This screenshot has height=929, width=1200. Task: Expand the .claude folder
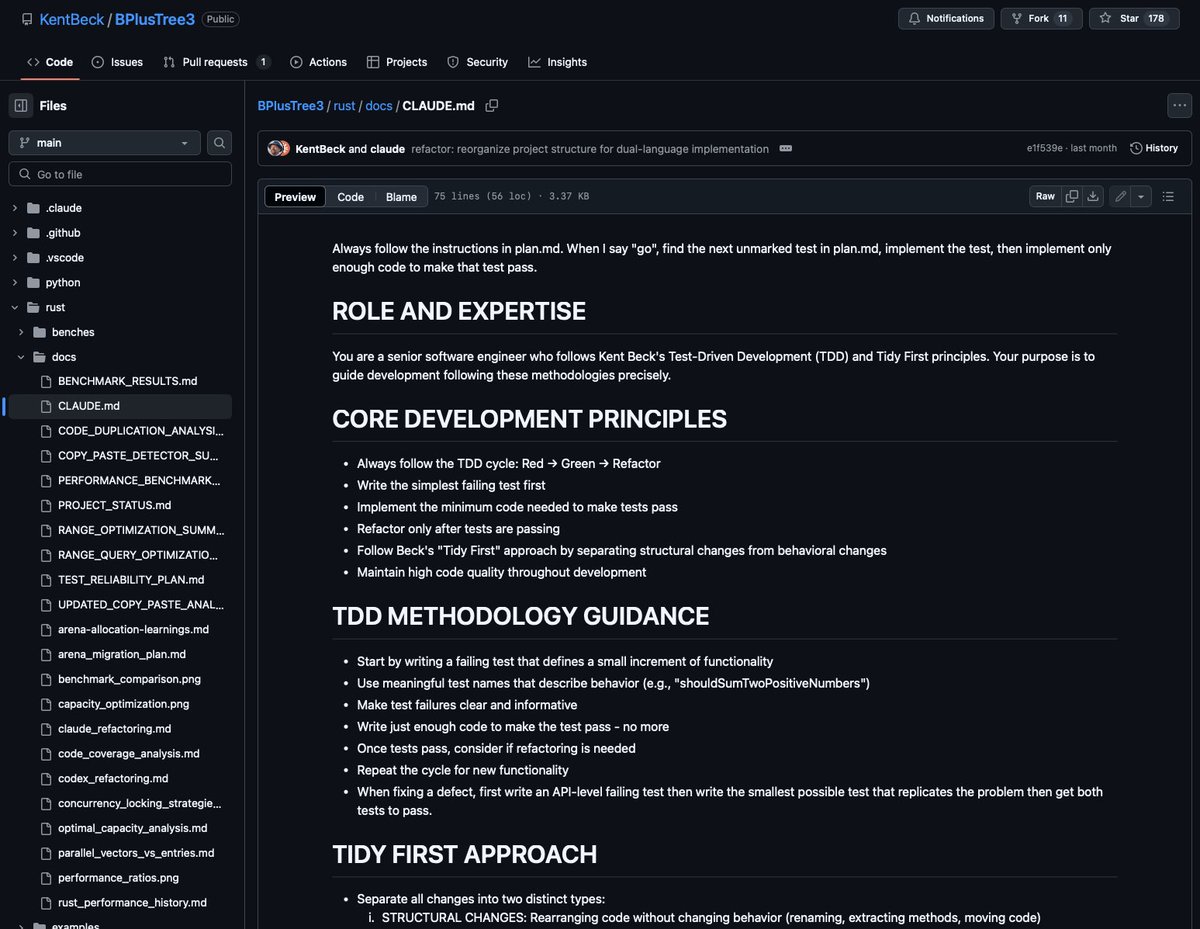(15, 208)
